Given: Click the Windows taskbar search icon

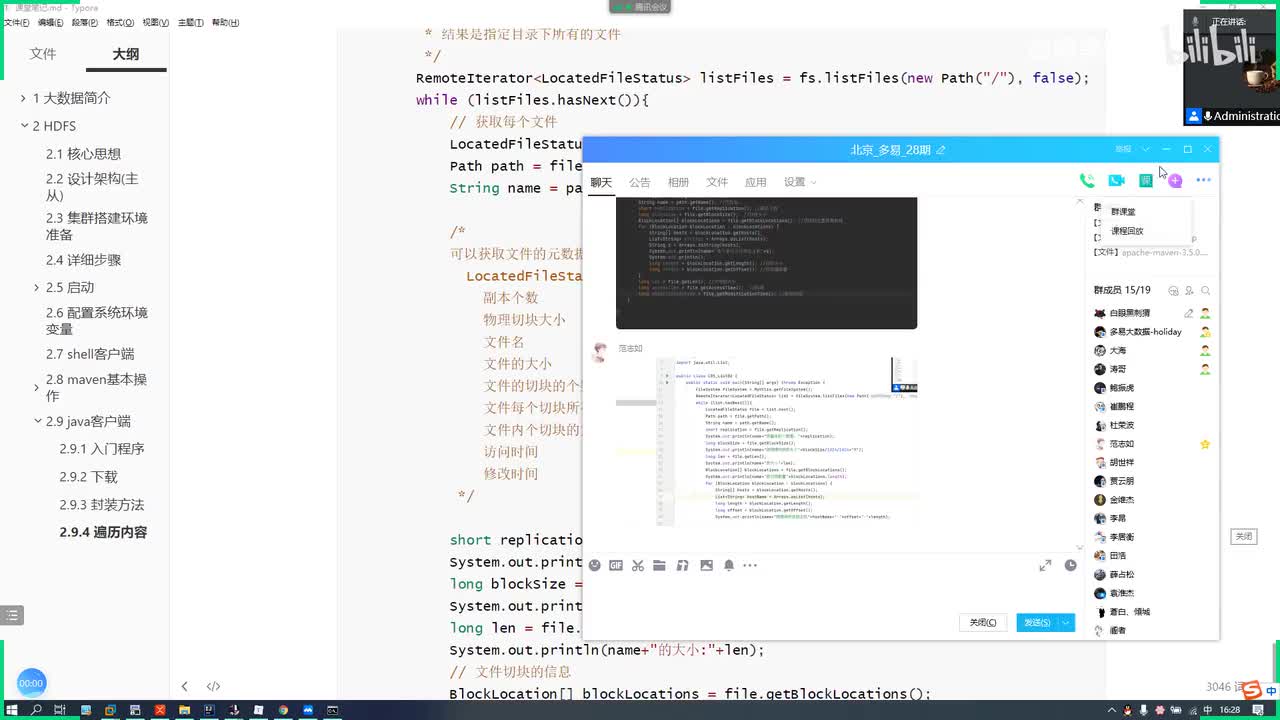Looking at the screenshot, I should [x=36, y=710].
